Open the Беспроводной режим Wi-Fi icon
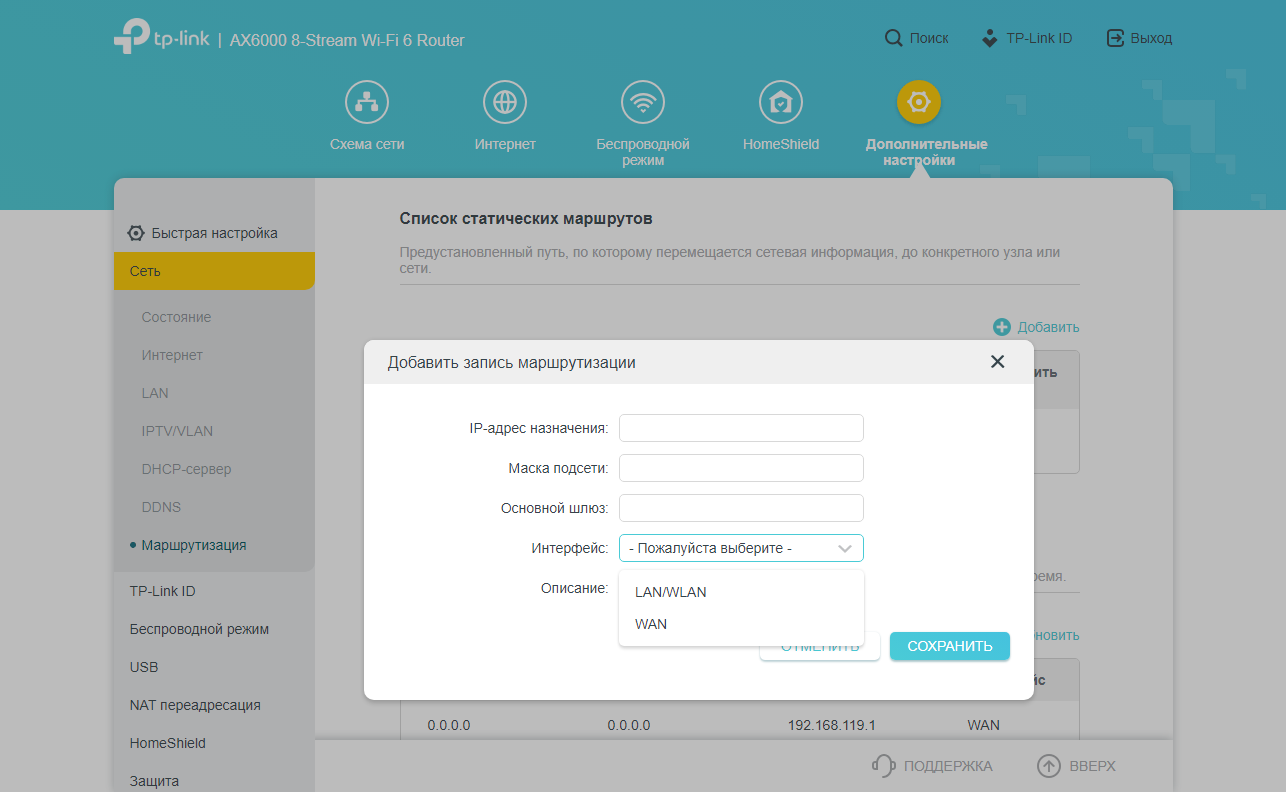This screenshot has width=1286, height=792. 643,102
